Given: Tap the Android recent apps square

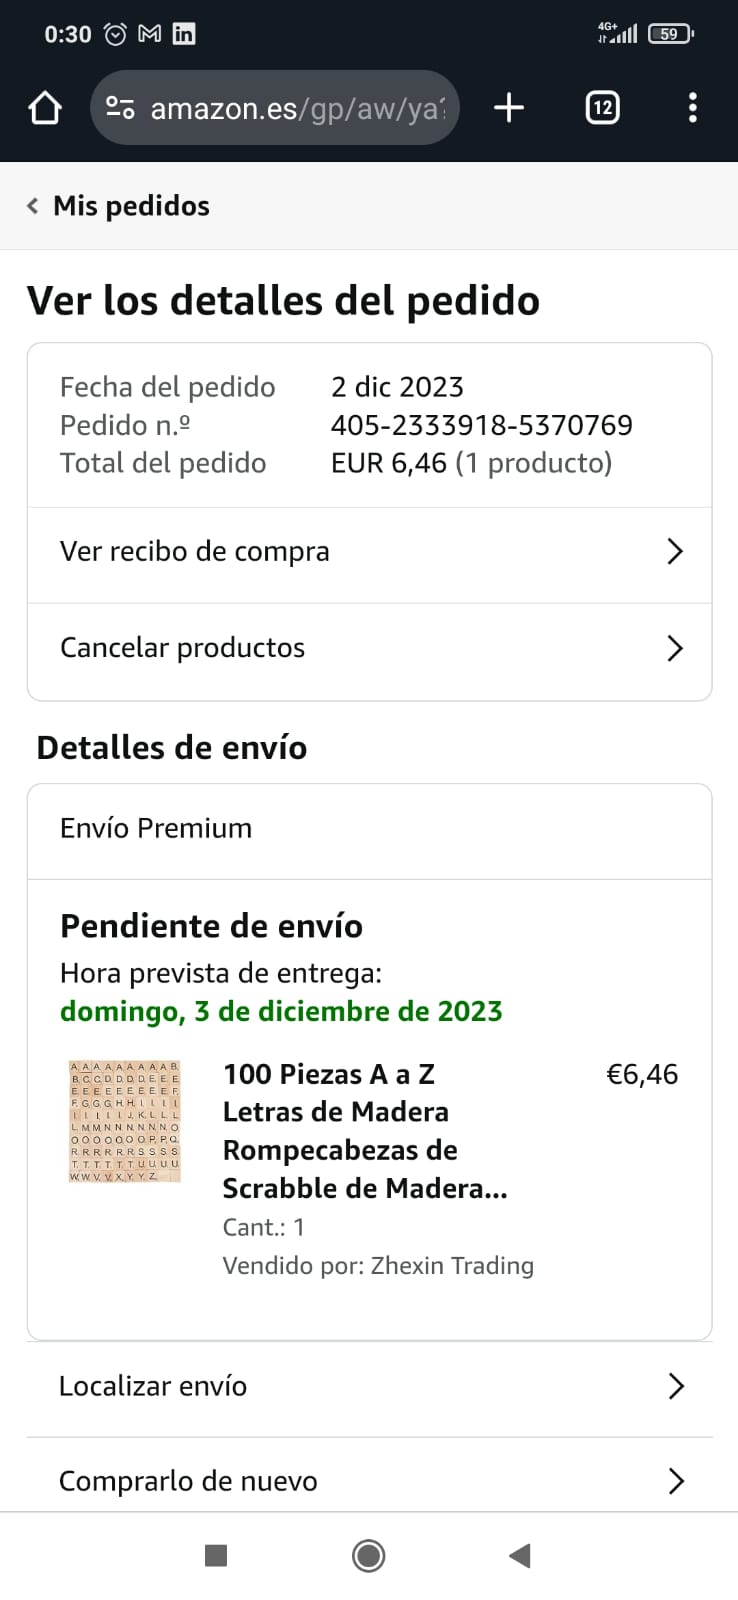Looking at the screenshot, I should (x=215, y=1555).
